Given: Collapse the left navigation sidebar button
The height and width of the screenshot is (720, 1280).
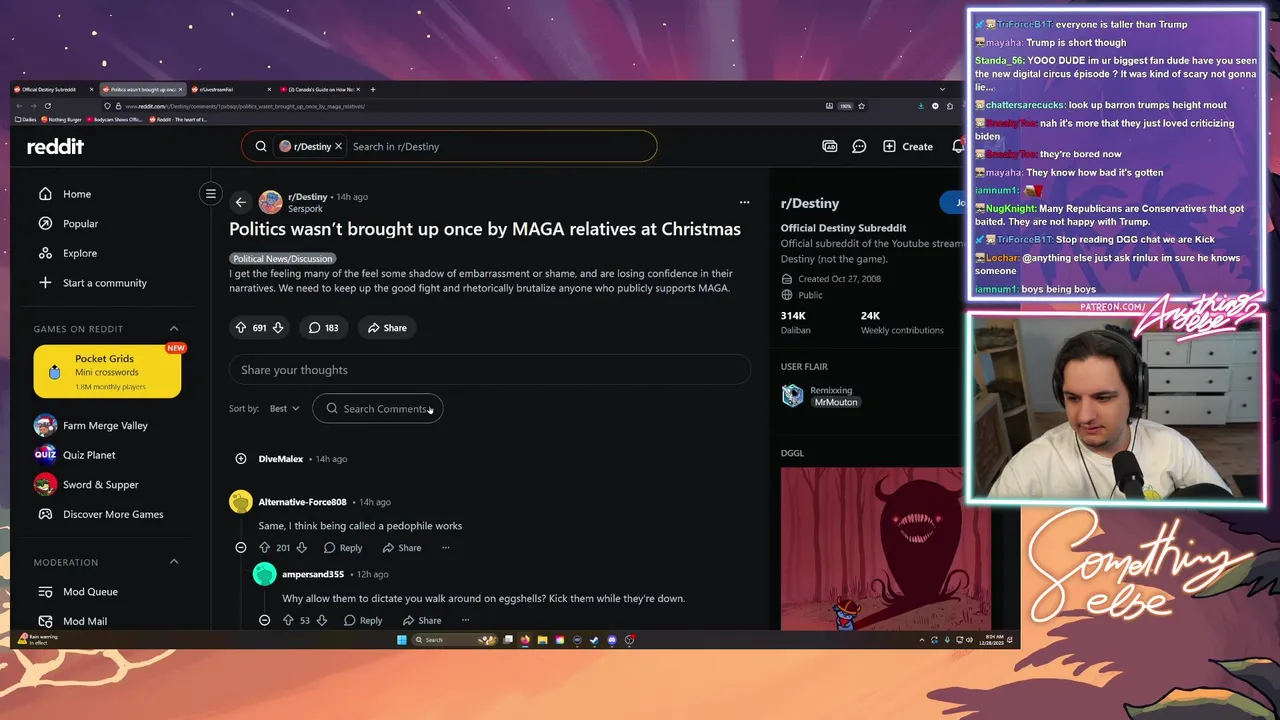Looking at the screenshot, I should 210,194.
